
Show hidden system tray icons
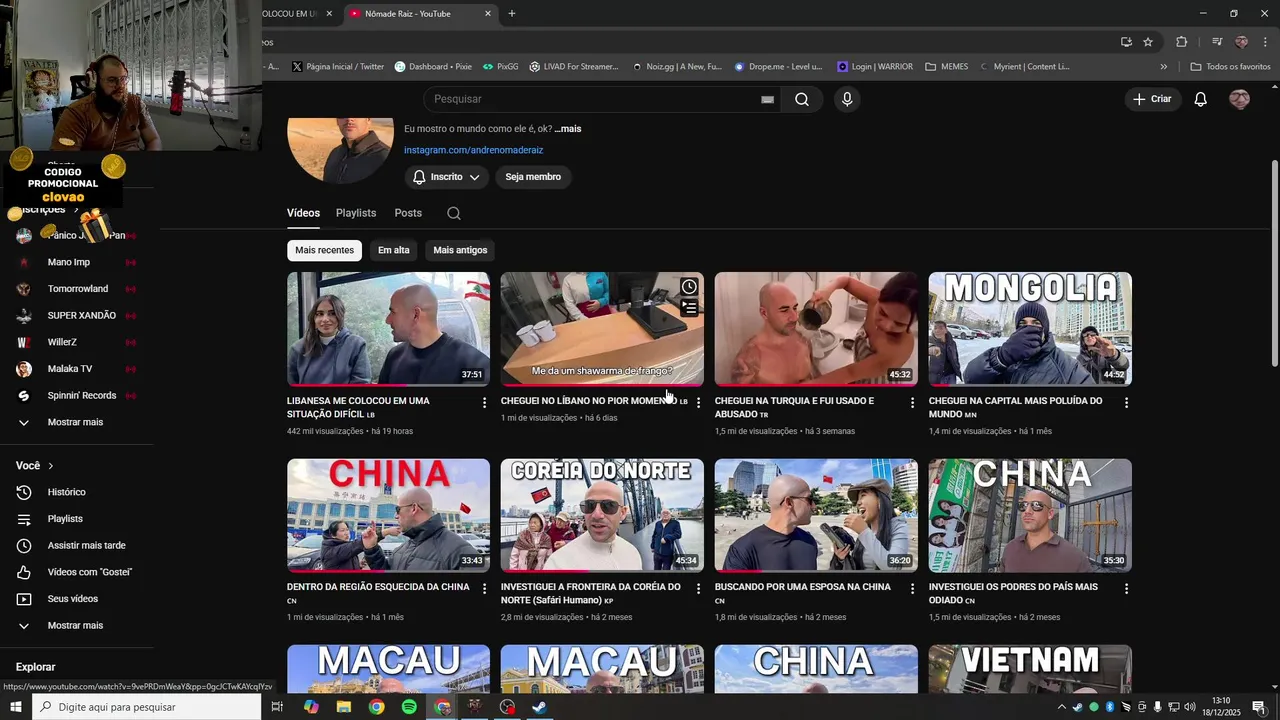click(1061, 707)
